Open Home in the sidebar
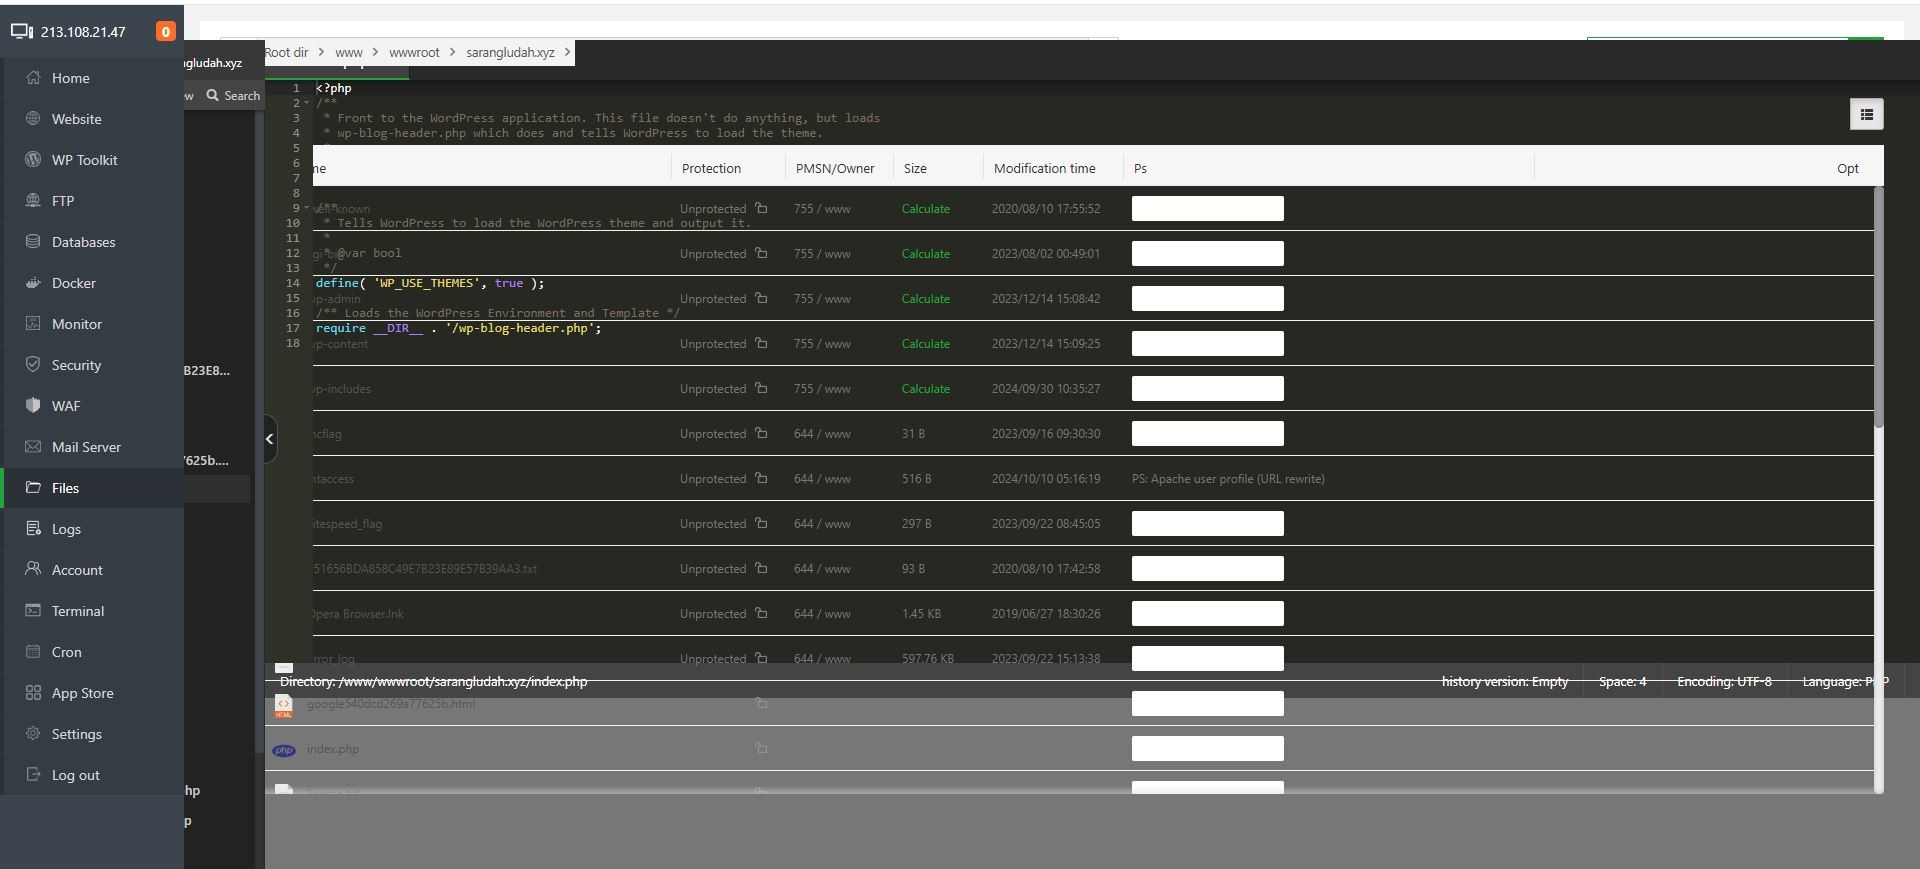1920x869 pixels. (70, 78)
